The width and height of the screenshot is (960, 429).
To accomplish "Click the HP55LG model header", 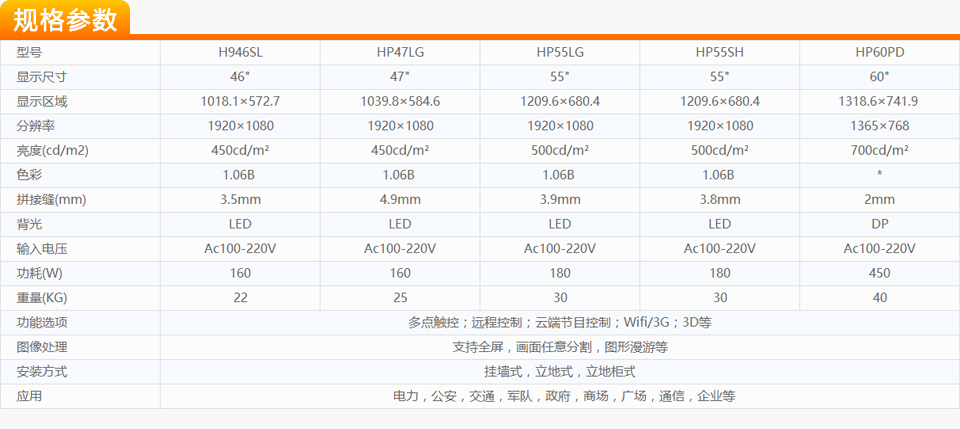I will [560, 52].
